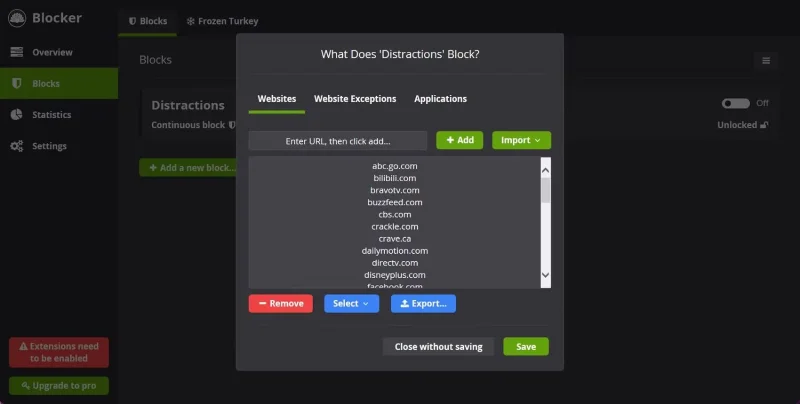Click the Enter URL input field
This screenshot has width=800, height=404.
click(x=338, y=141)
